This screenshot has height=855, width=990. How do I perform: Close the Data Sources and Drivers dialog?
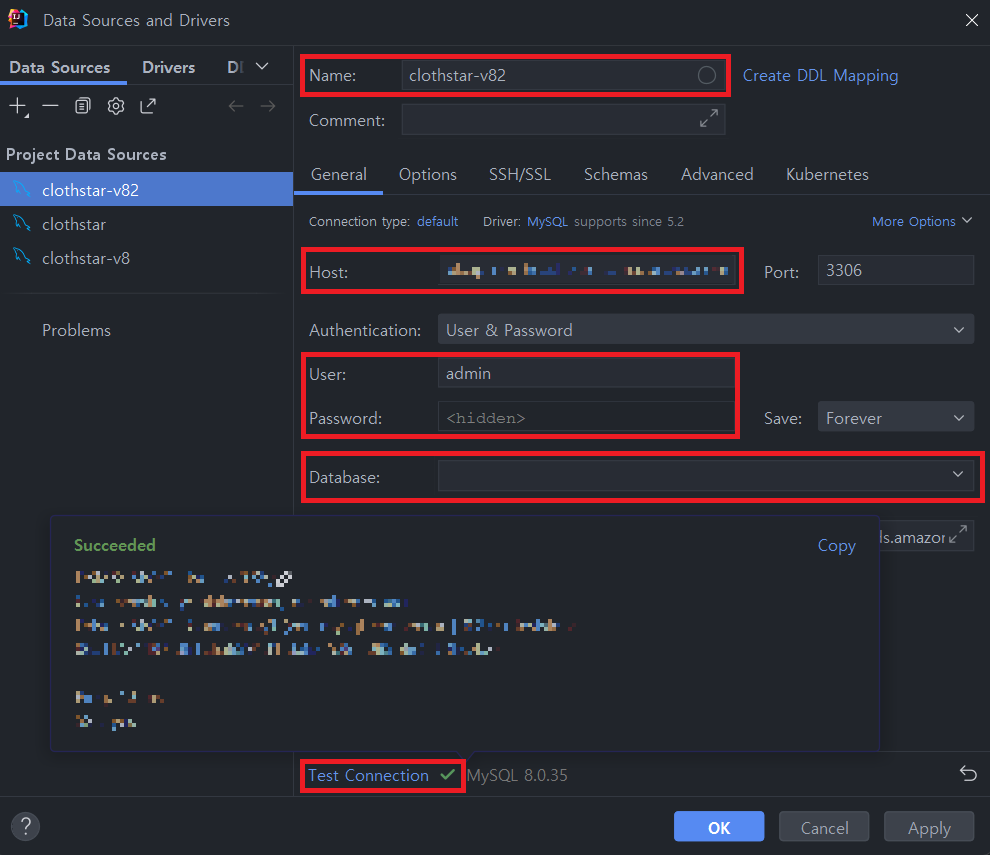point(972,20)
